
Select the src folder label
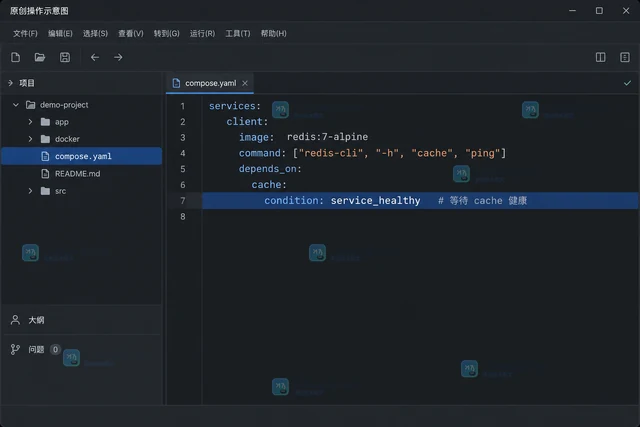pyautogui.click(x=60, y=191)
